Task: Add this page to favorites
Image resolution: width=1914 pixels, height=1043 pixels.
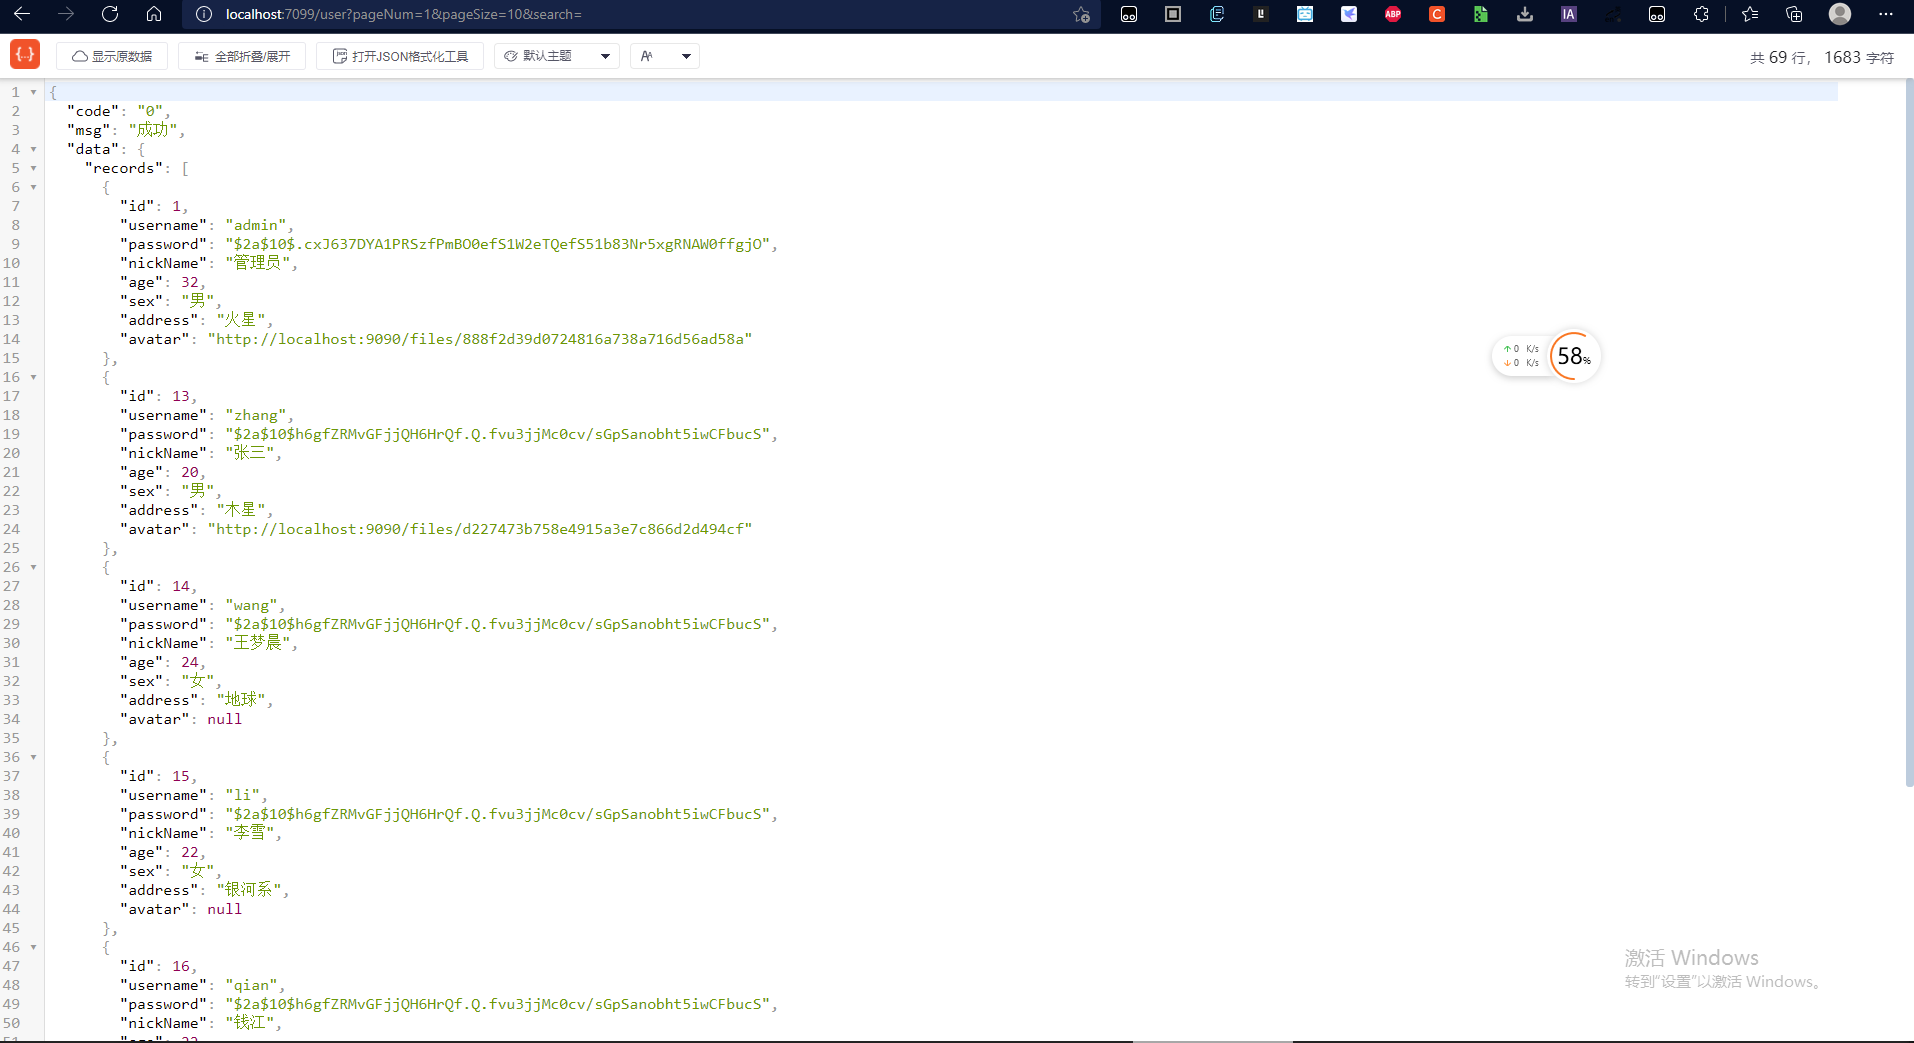Action: pos(1081,14)
